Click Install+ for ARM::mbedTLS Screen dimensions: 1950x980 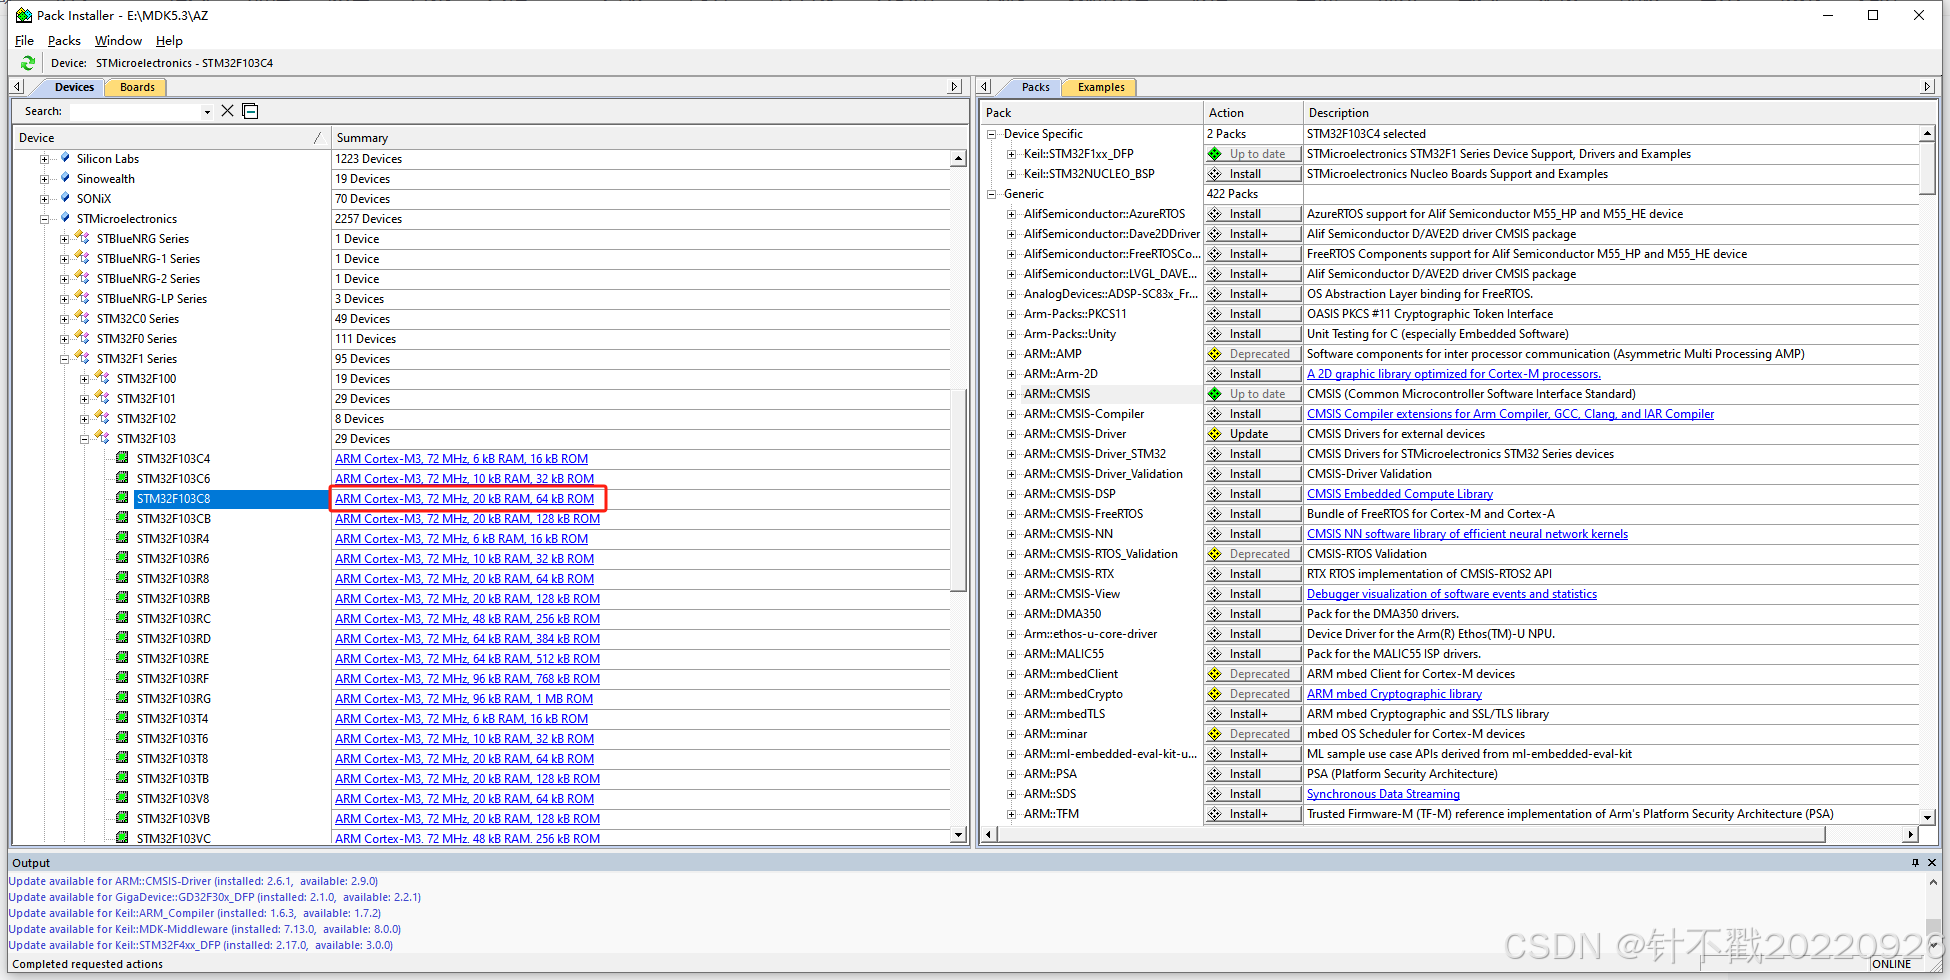coord(1253,714)
